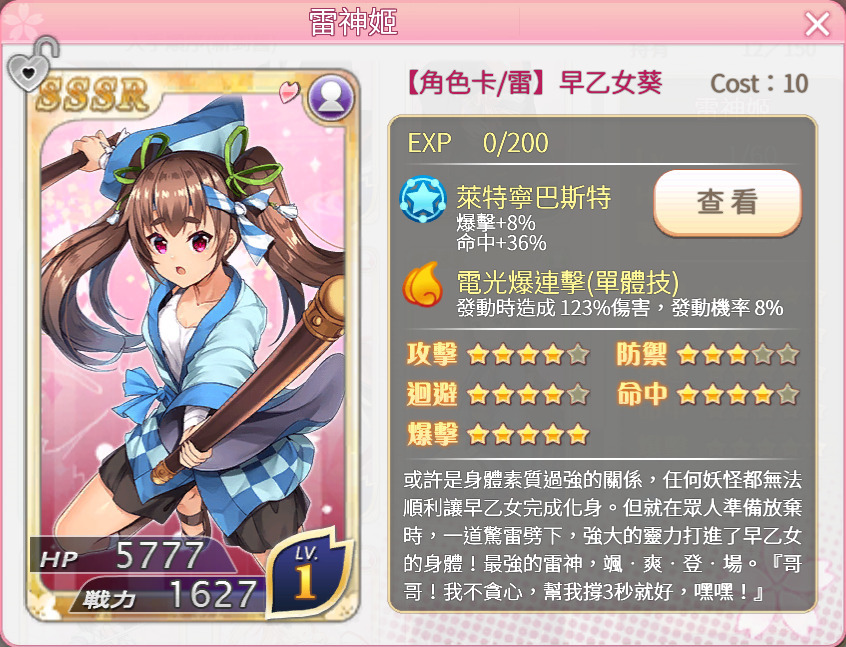Click the 迴避 star rating
The height and width of the screenshot is (647, 846).
[528, 394]
